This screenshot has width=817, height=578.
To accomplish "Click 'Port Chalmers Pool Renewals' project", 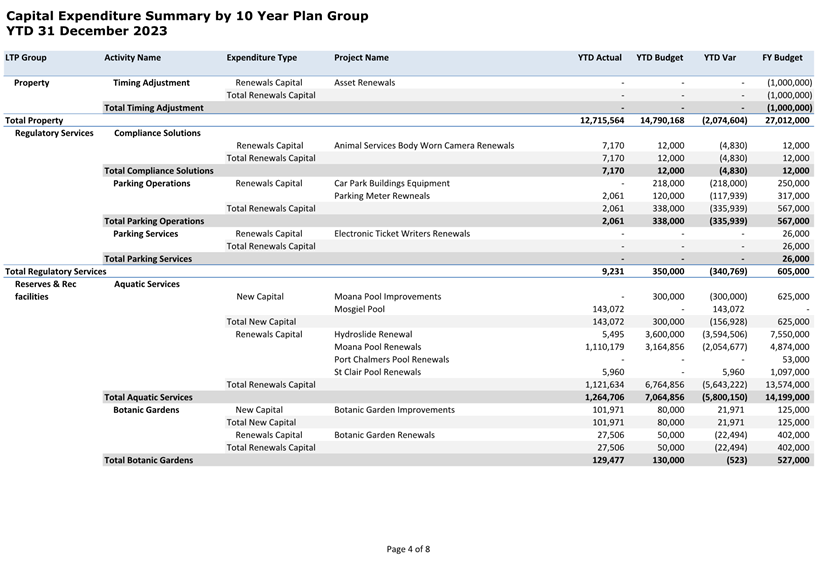I will pos(391,360).
